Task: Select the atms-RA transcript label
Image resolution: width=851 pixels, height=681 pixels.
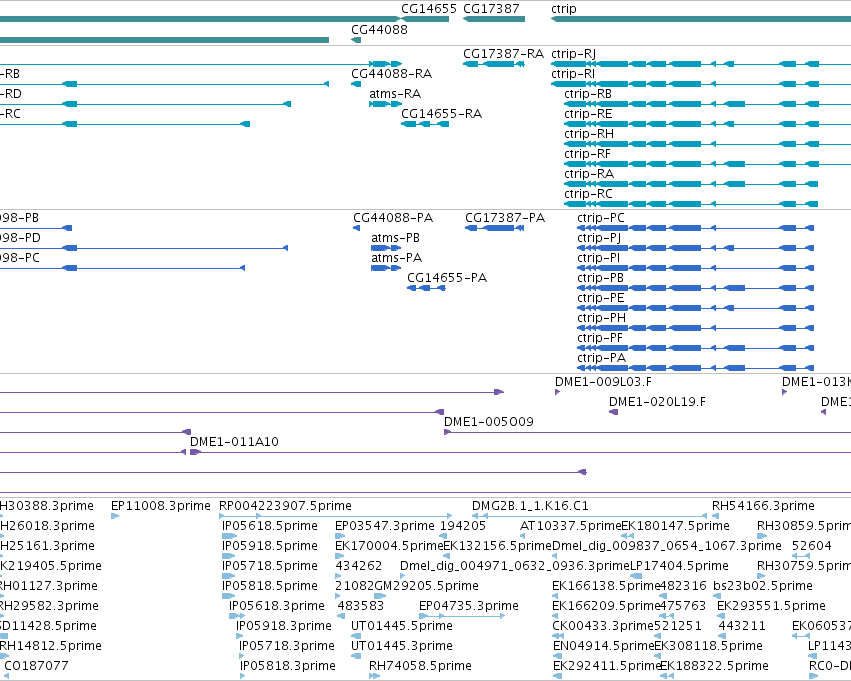Action: pos(395,94)
